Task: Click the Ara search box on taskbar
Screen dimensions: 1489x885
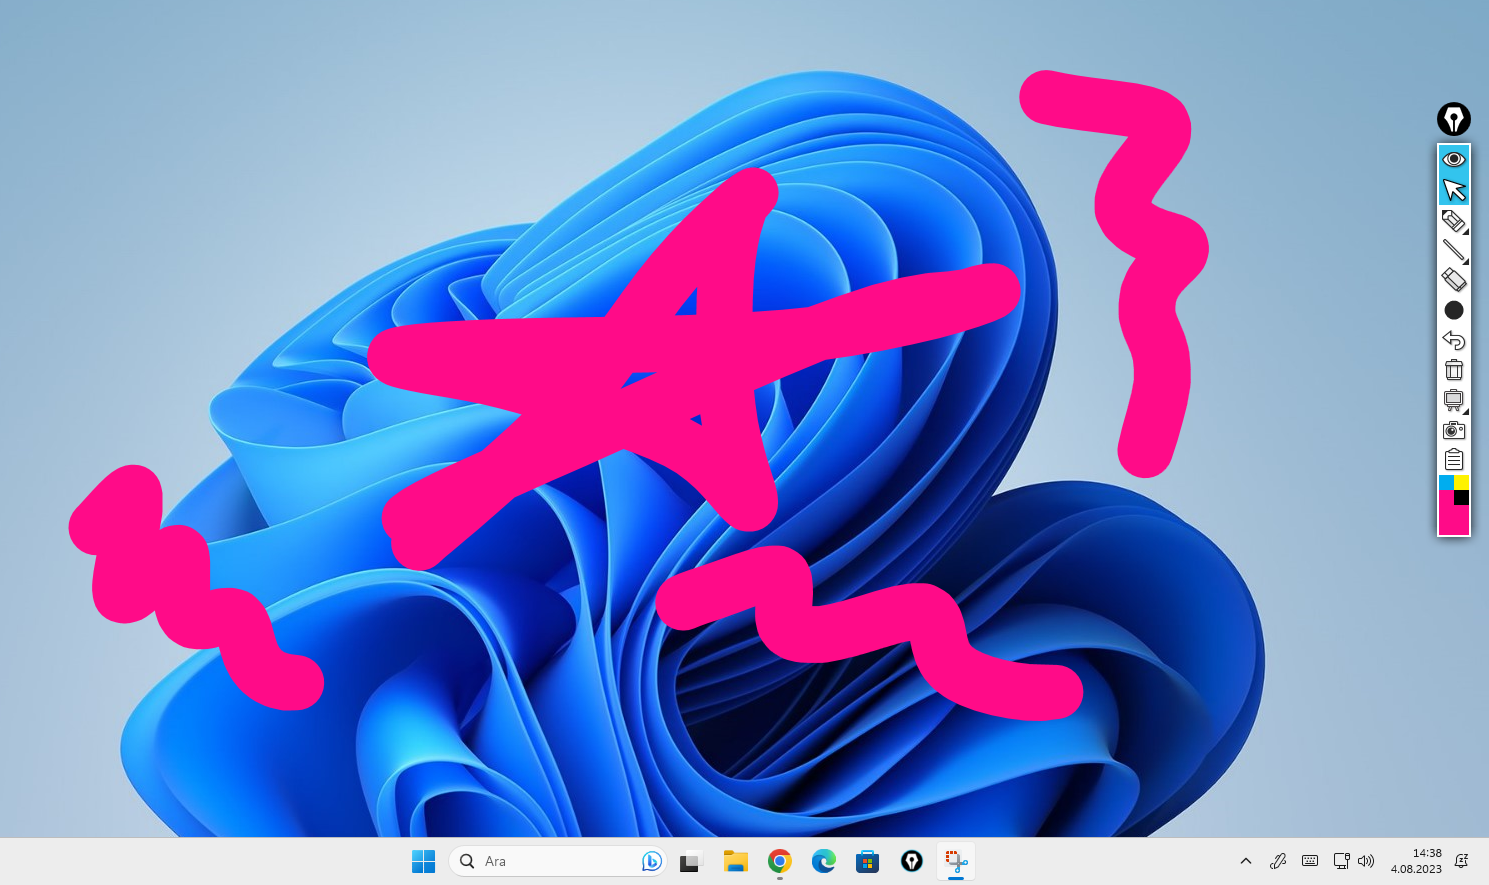Action: click(x=557, y=861)
